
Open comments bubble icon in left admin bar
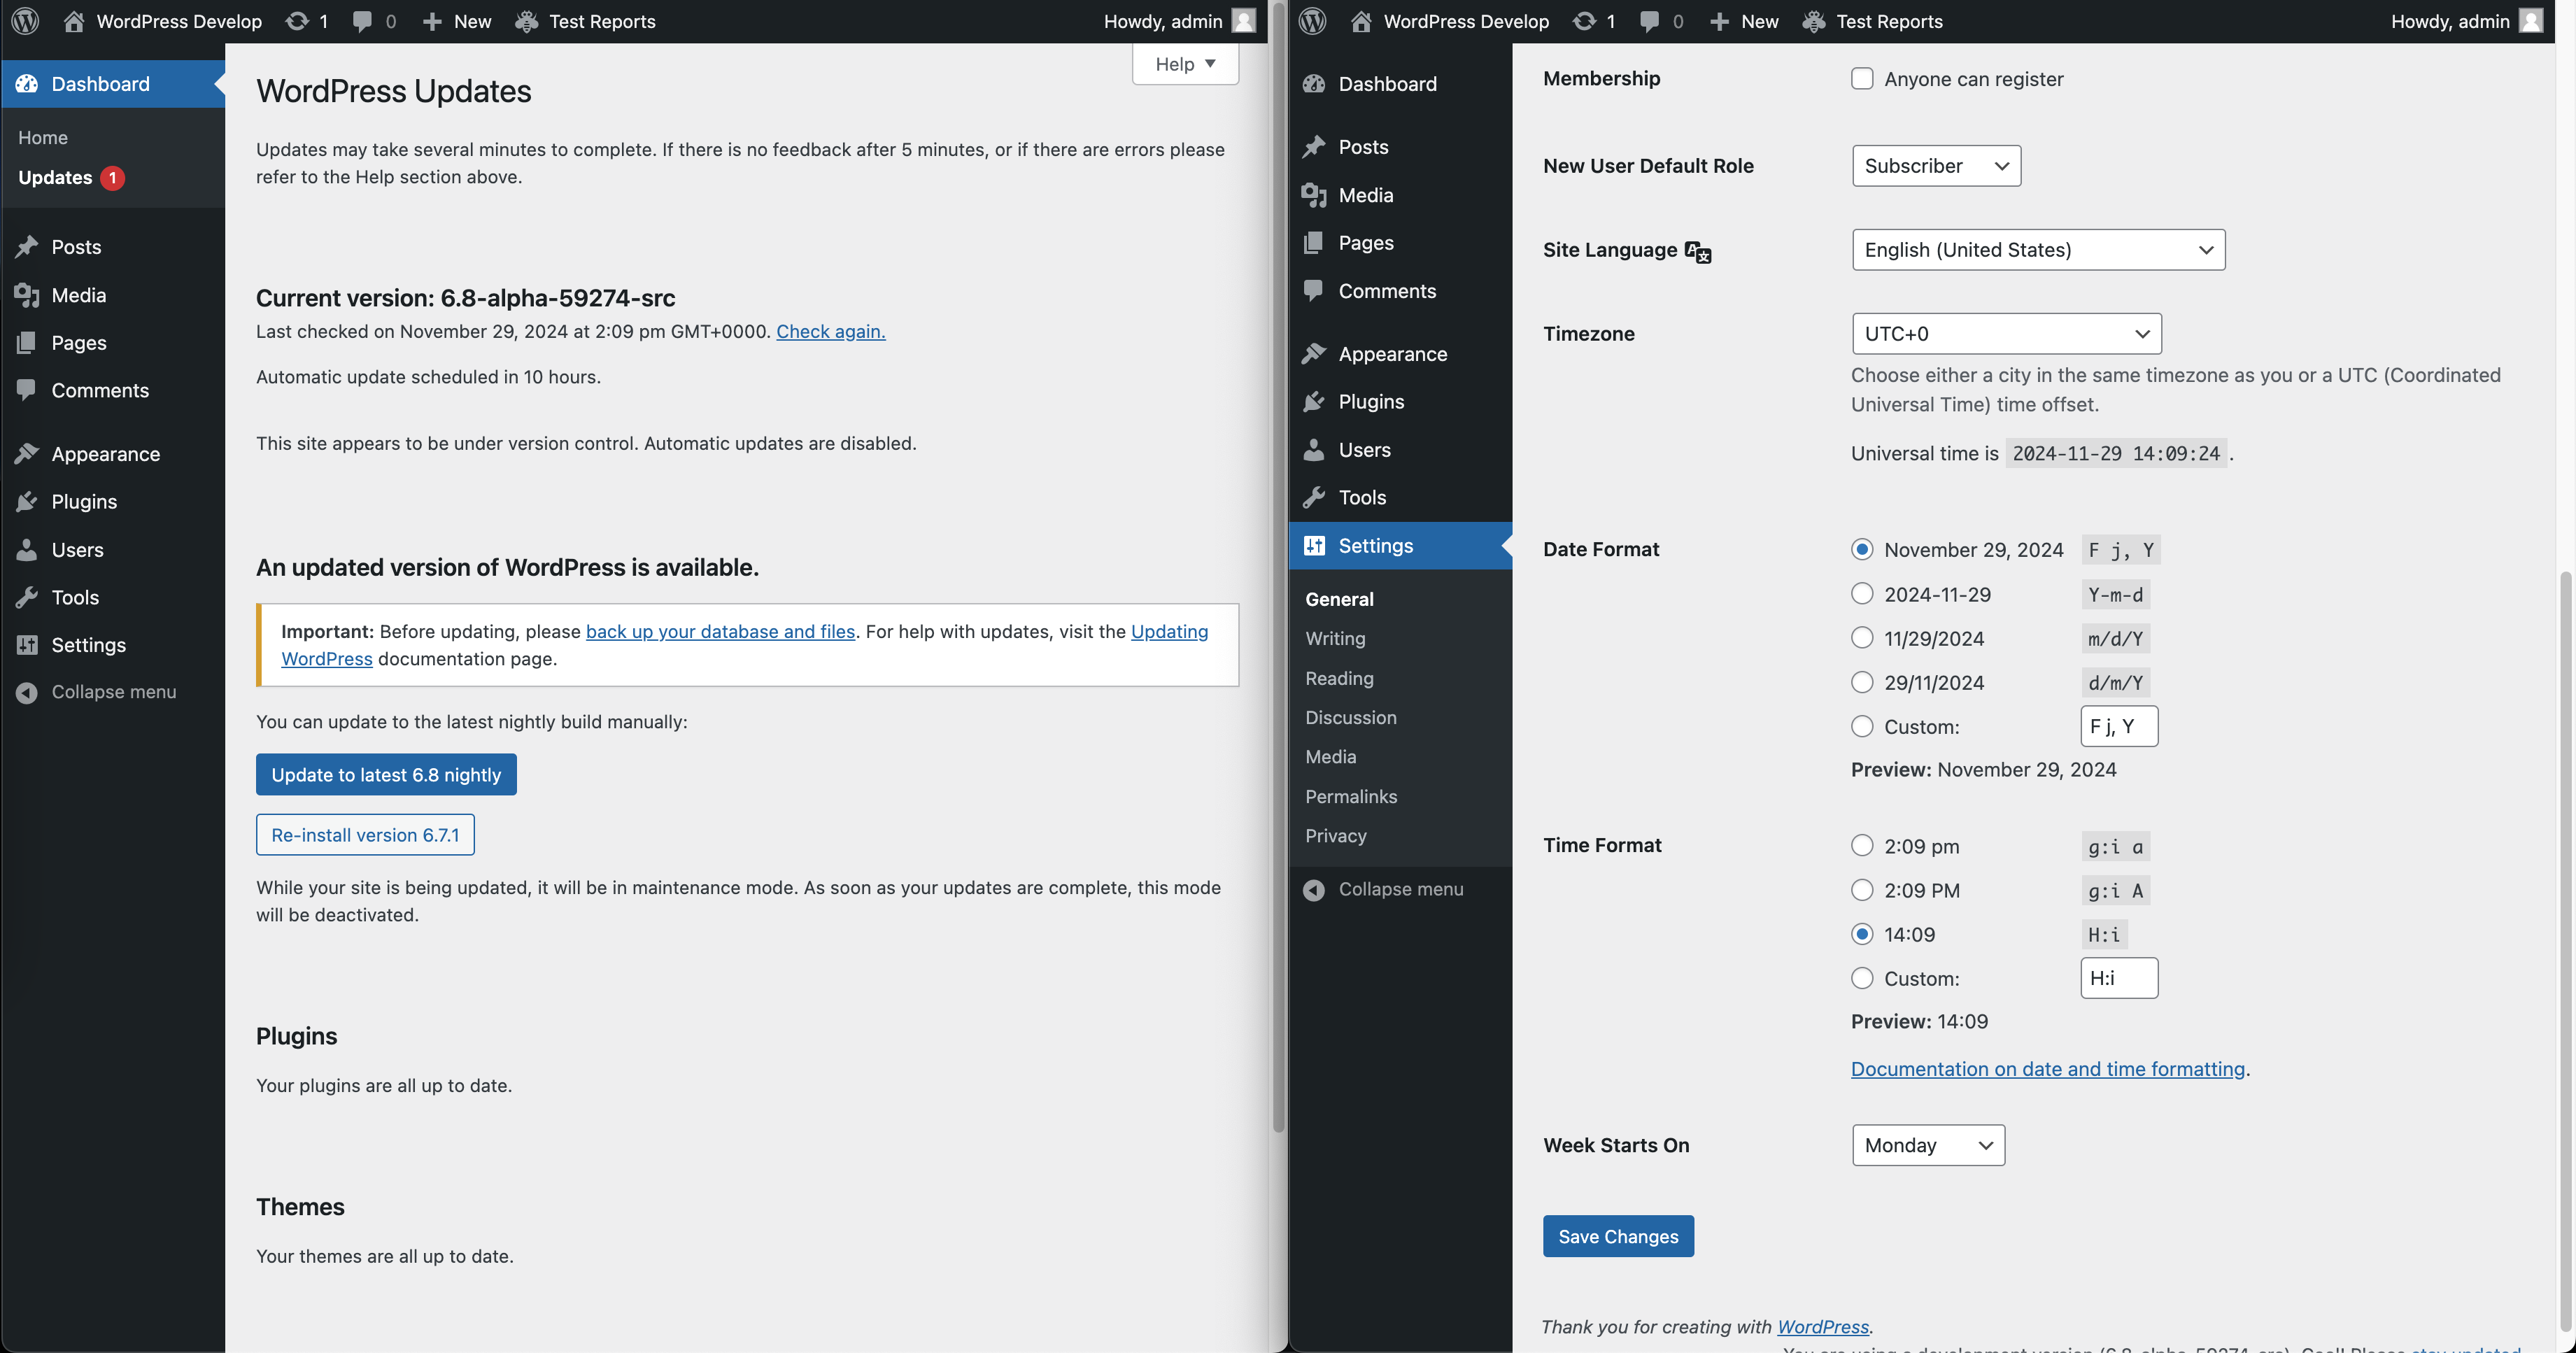click(362, 21)
